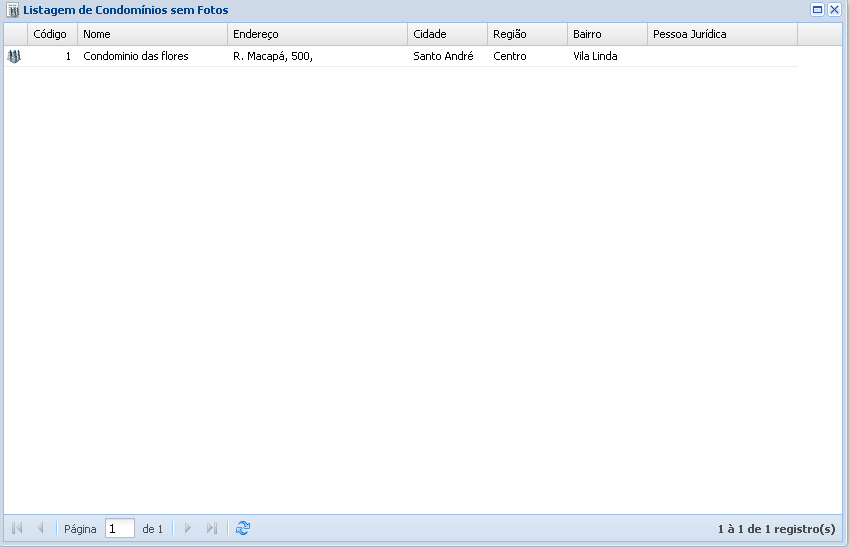Sort by the Cidade column header
The width and height of the screenshot is (850, 547).
point(446,34)
